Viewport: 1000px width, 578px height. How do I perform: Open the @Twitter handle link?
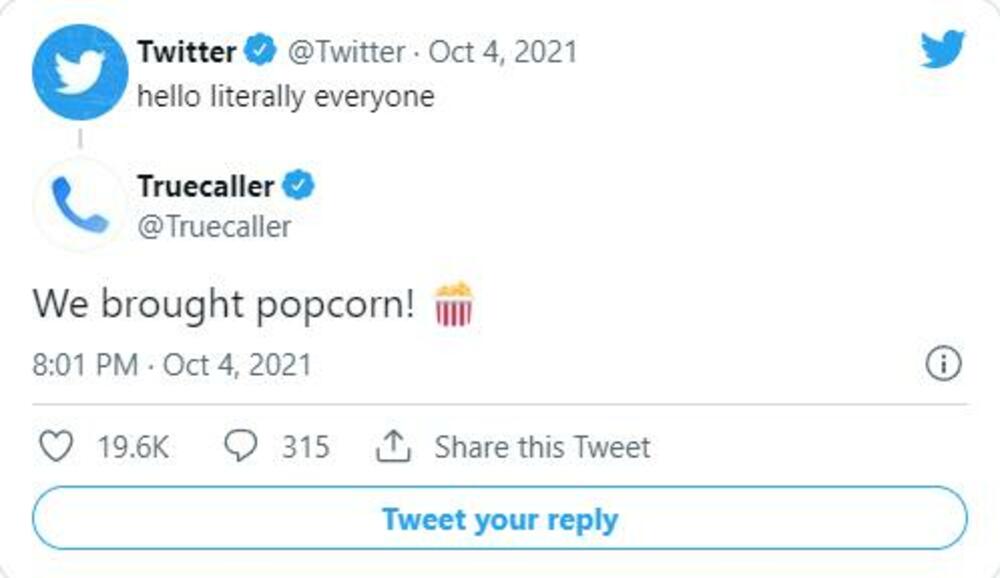pyautogui.click(x=346, y=51)
